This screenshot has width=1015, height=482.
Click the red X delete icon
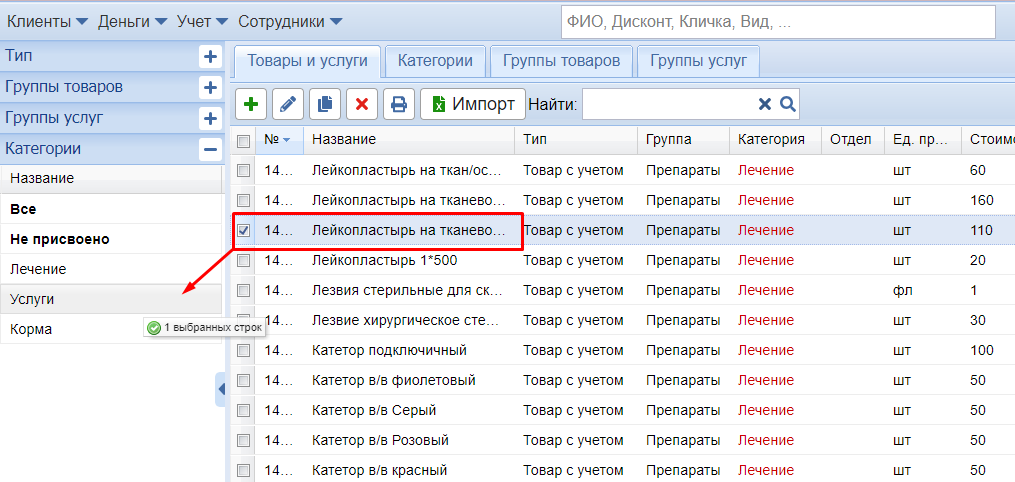point(362,104)
